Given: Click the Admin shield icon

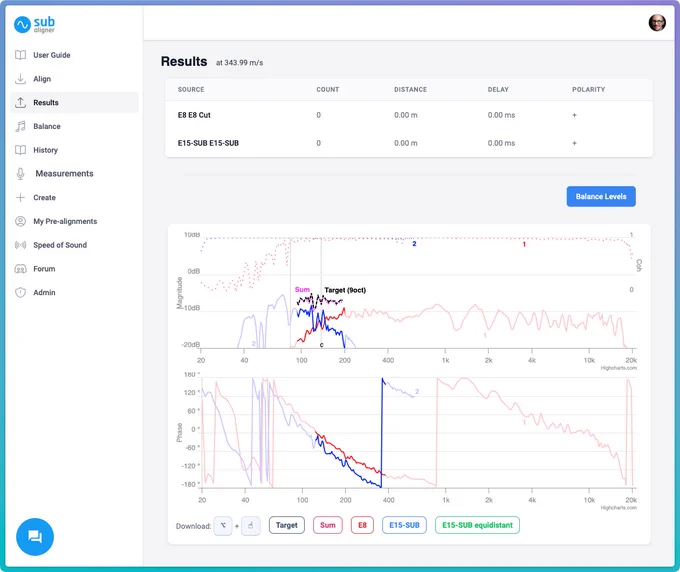Looking at the screenshot, I should [x=20, y=293].
